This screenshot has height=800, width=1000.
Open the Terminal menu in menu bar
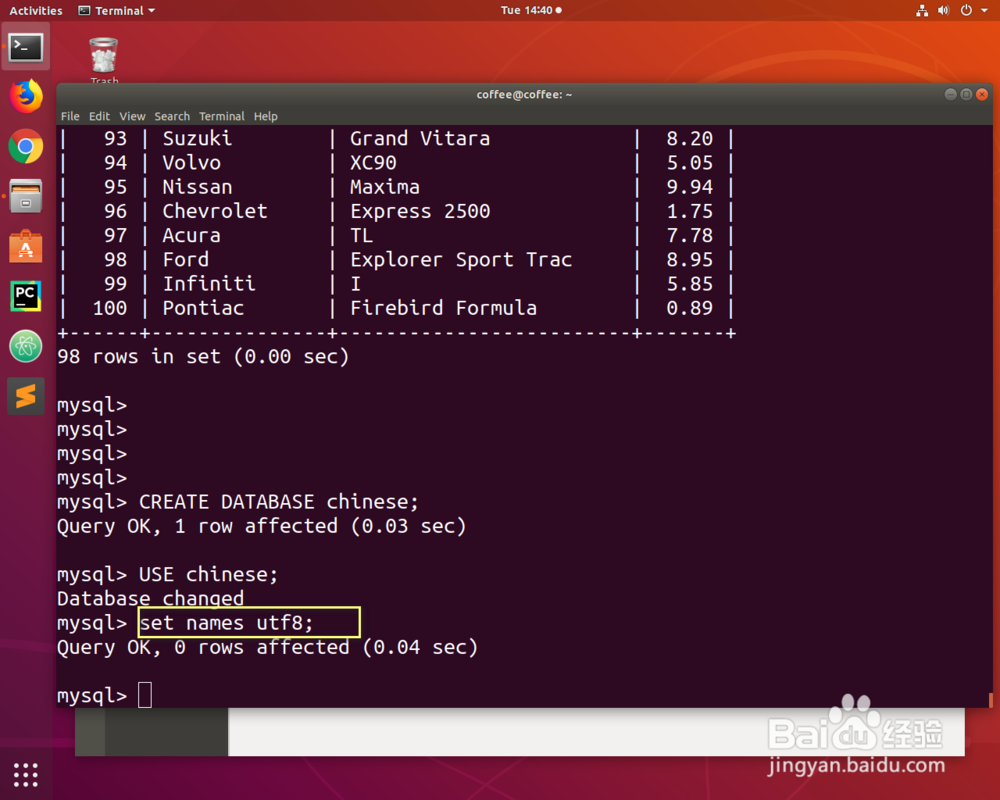point(221,116)
